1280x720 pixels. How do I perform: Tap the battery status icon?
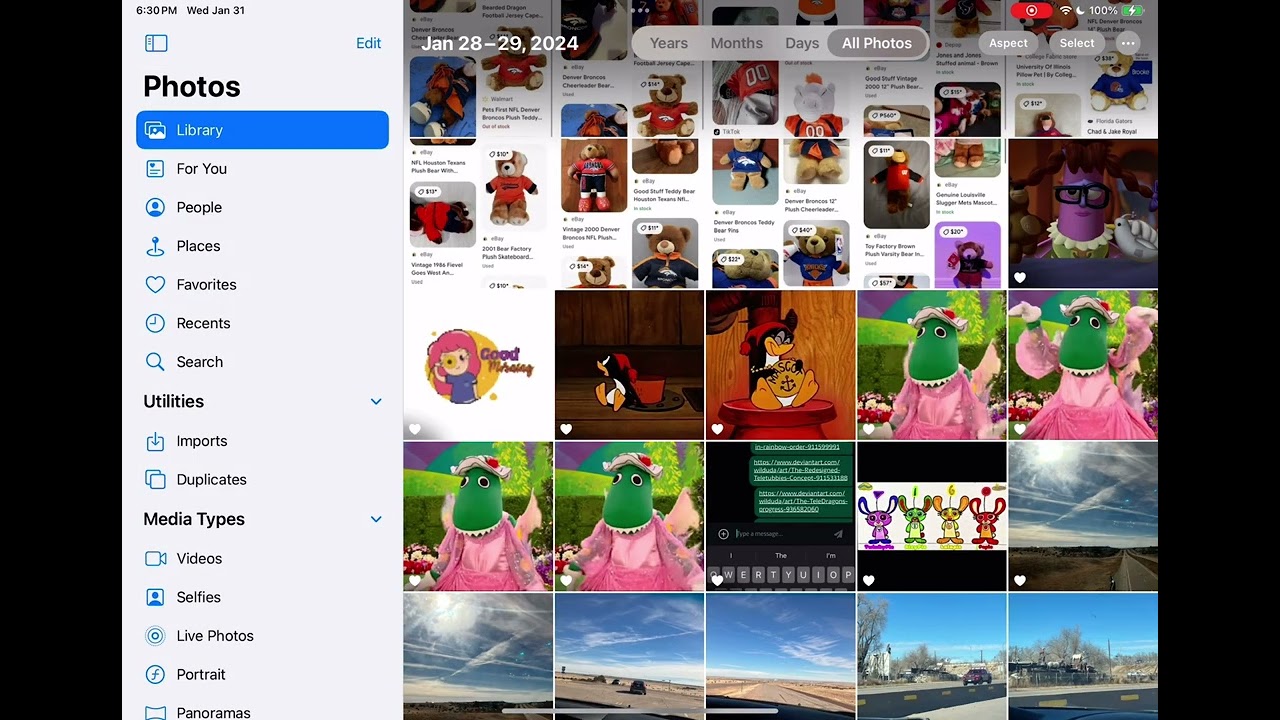pos(1133,10)
